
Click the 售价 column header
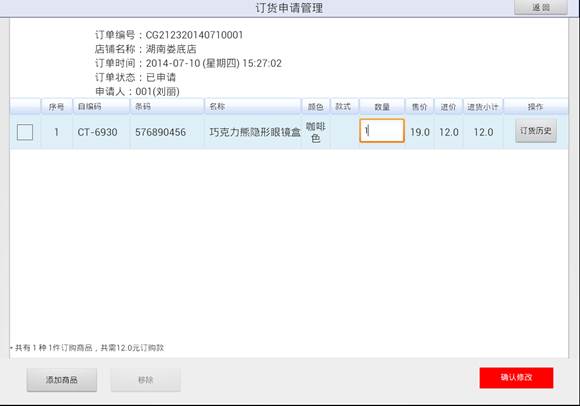tap(420, 107)
